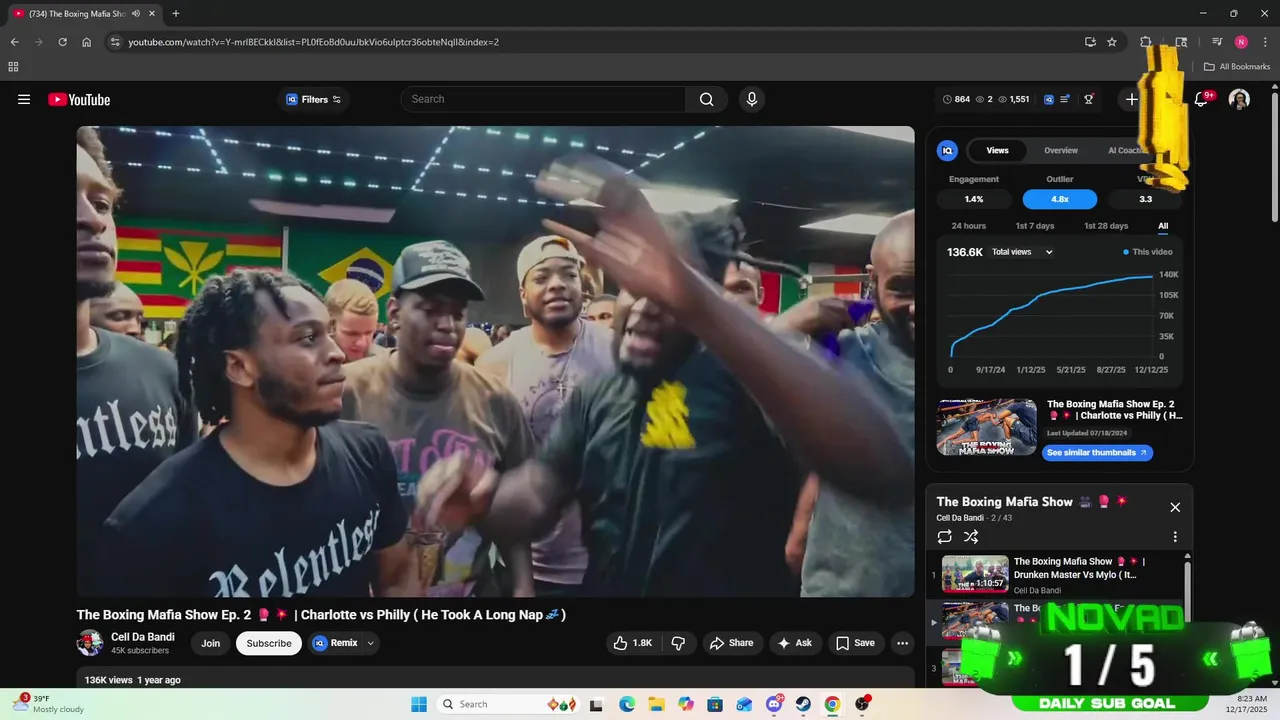Dislike the video with thumbs down
Image resolution: width=1280 pixels, height=720 pixels.
(678, 643)
